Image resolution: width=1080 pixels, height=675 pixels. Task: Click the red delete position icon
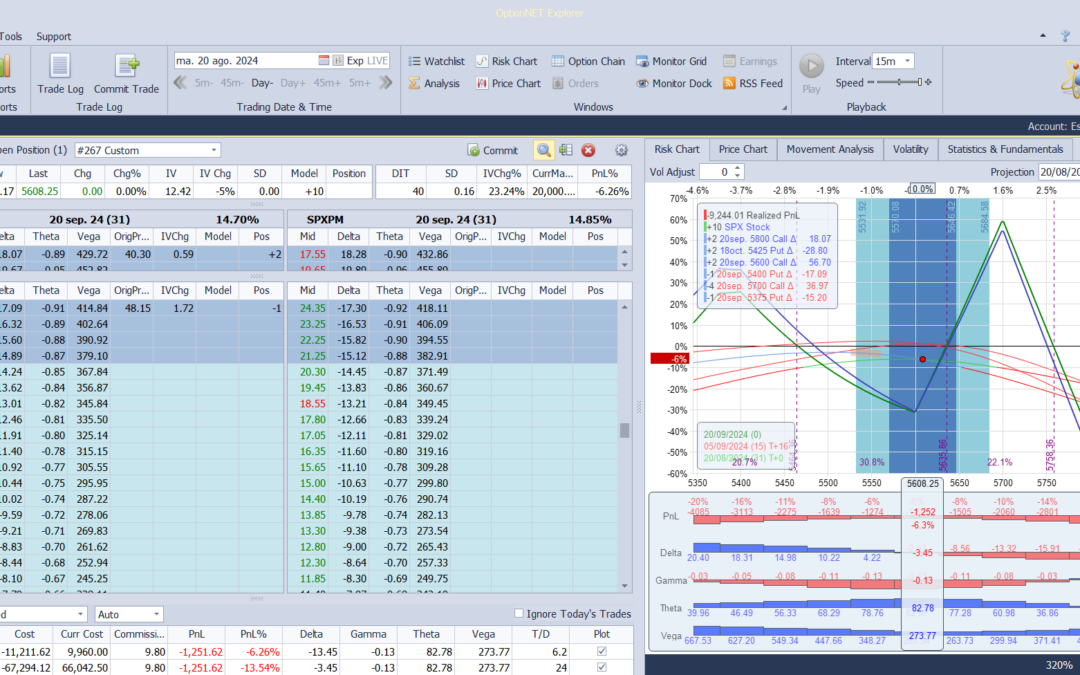(x=589, y=150)
